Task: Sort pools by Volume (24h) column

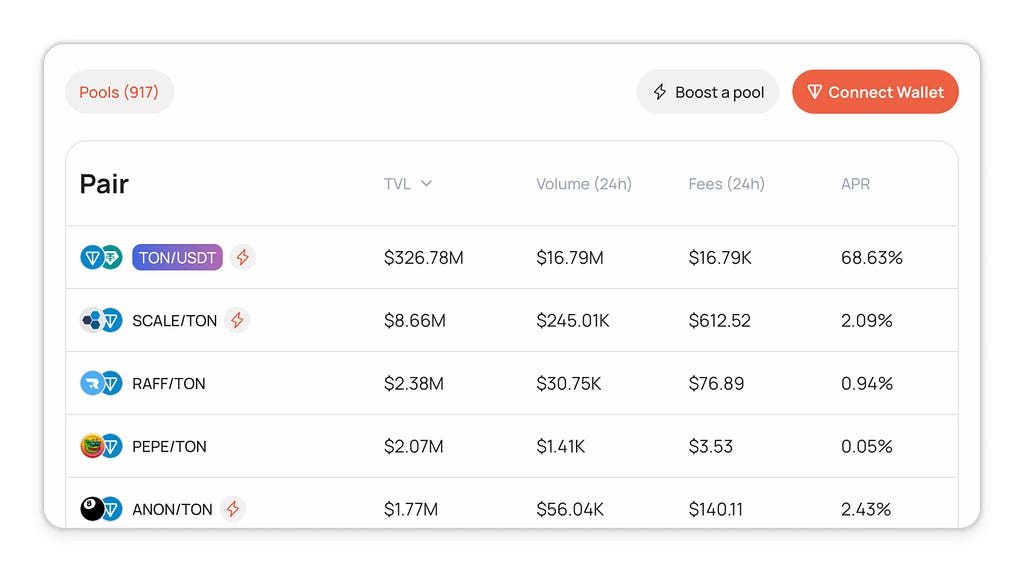Action: coord(584,184)
